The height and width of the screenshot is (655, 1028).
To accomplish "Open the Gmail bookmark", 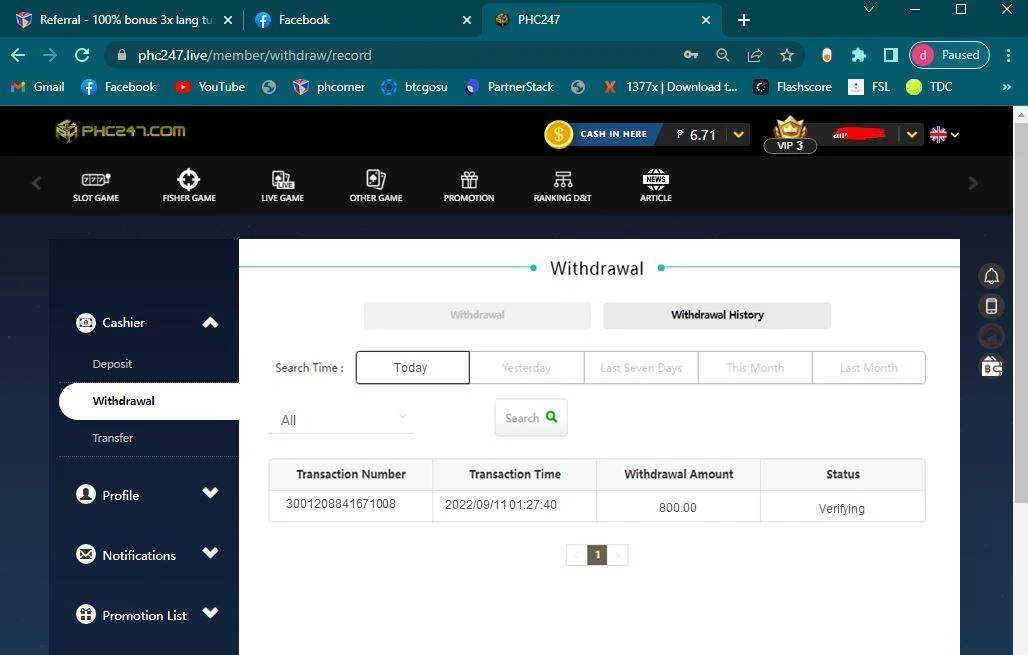I will coord(38,87).
